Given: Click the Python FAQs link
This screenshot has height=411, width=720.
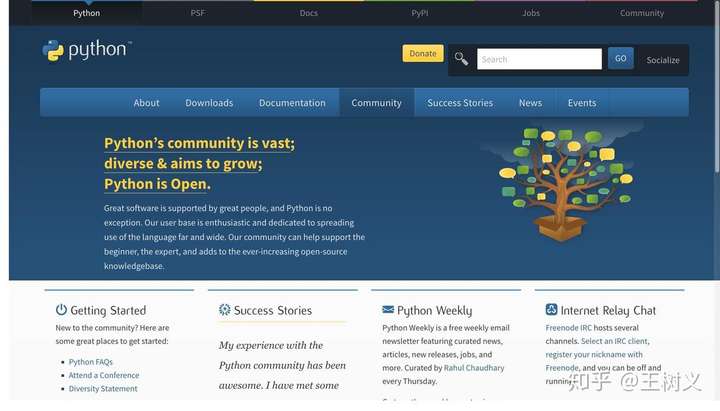Looking at the screenshot, I should (90, 362).
